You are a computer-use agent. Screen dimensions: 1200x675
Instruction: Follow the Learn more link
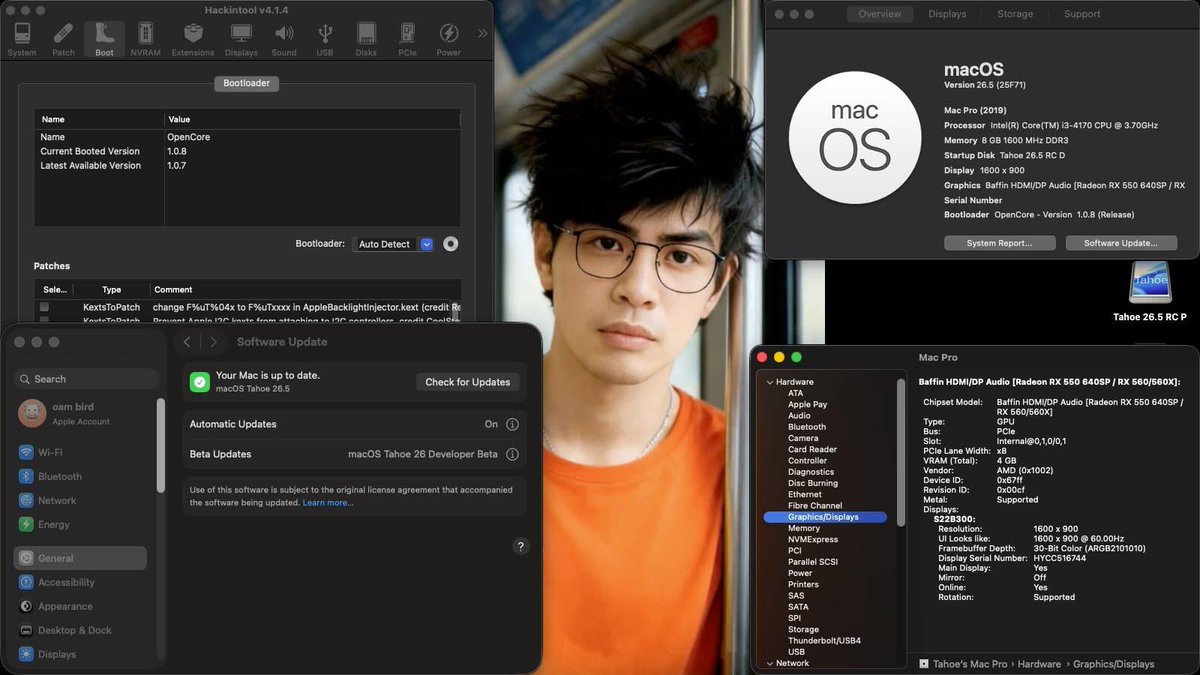tap(328, 503)
